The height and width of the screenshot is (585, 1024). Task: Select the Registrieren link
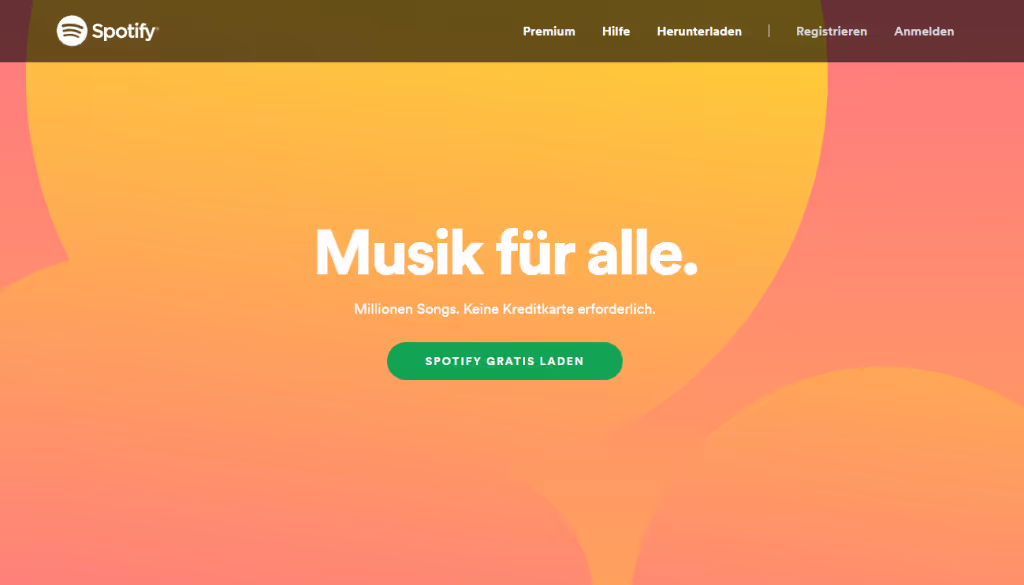(x=831, y=31)
